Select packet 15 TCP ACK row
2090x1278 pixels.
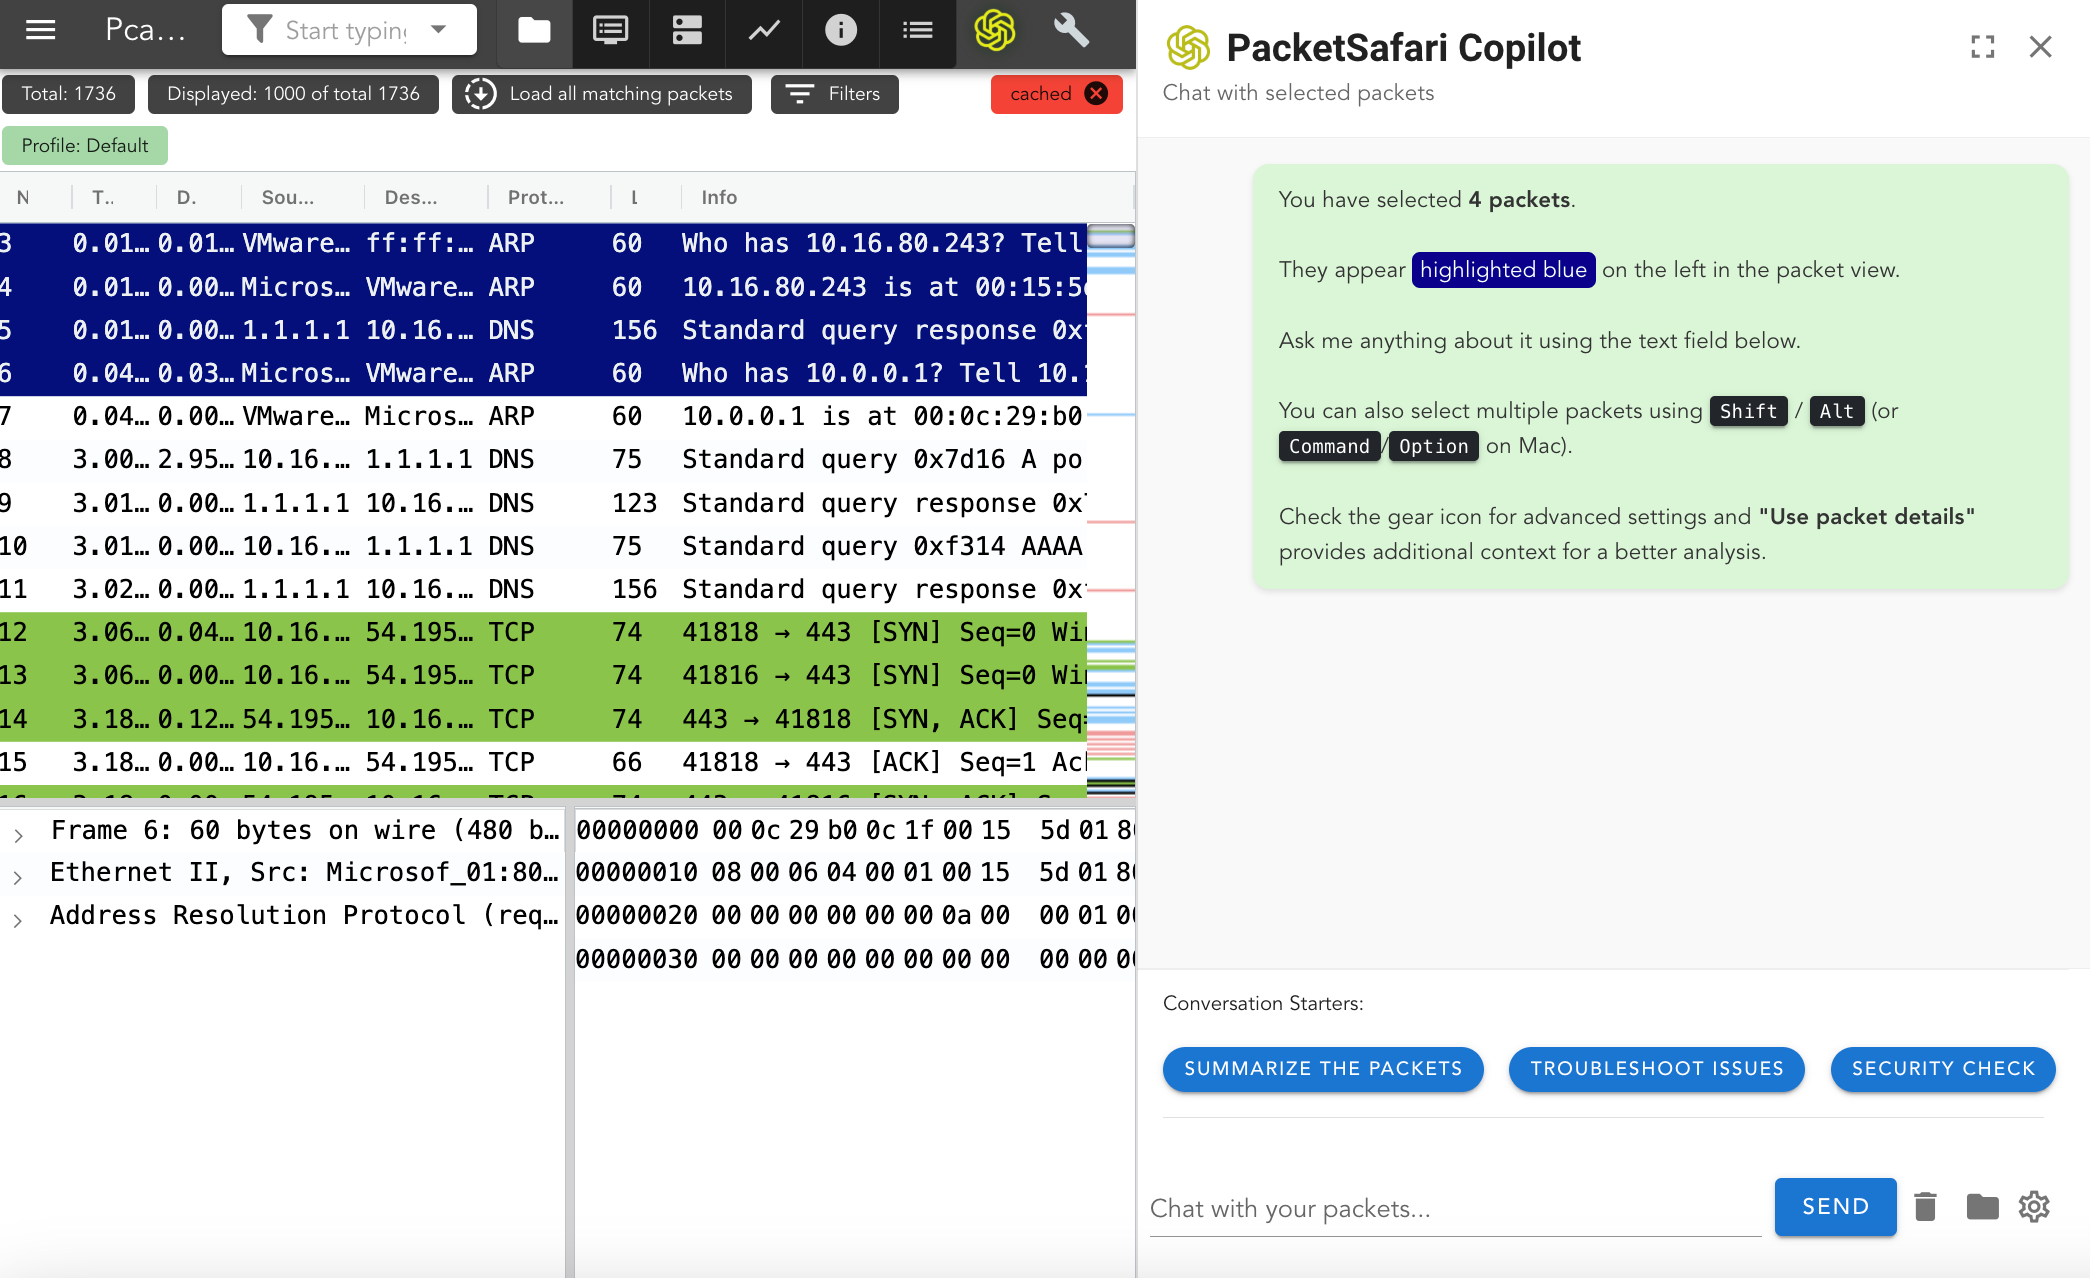click(x=543, y=762)
